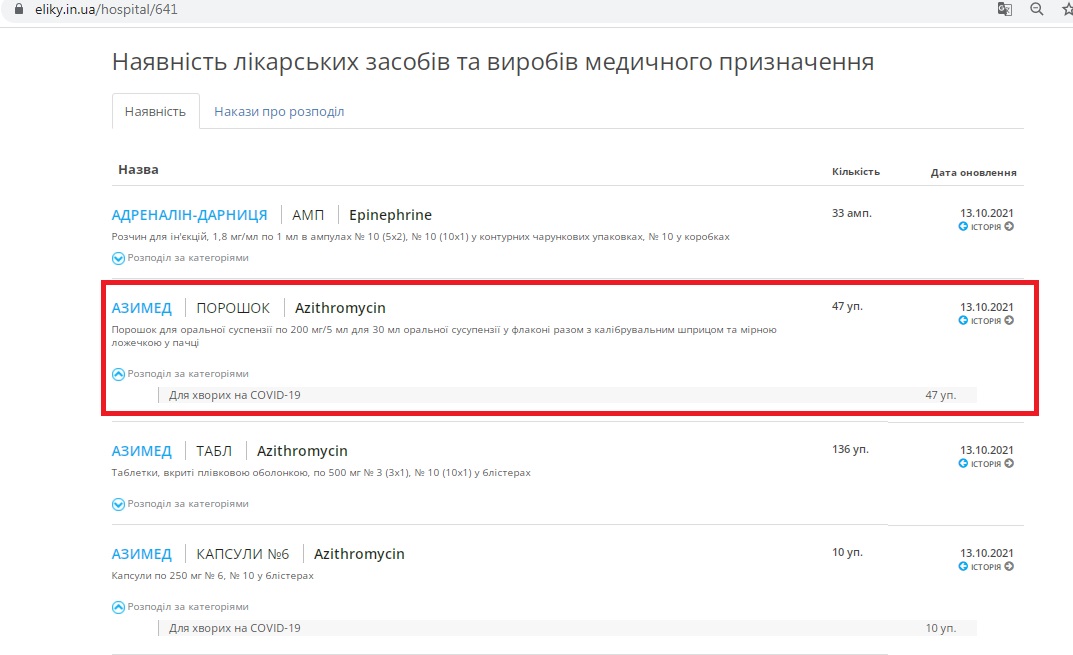Viewport: 1073px width, 655px height.
Task: Click gray history forward arrow for Азимед порошок
Action: [x=1009, y=321]
